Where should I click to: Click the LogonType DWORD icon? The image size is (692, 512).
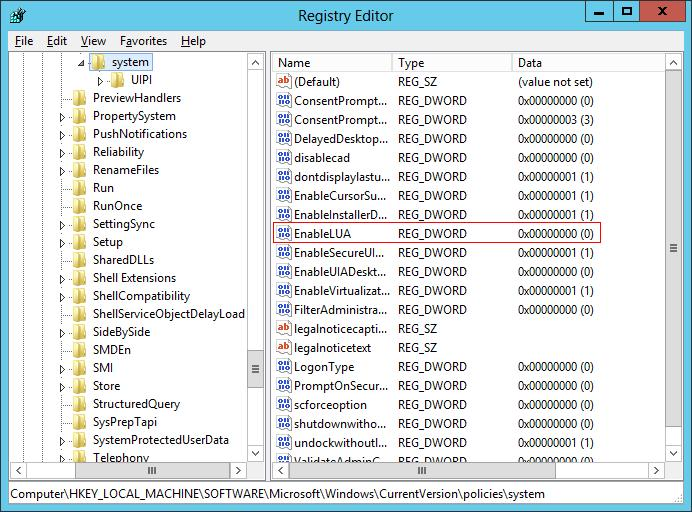point(283,367)
